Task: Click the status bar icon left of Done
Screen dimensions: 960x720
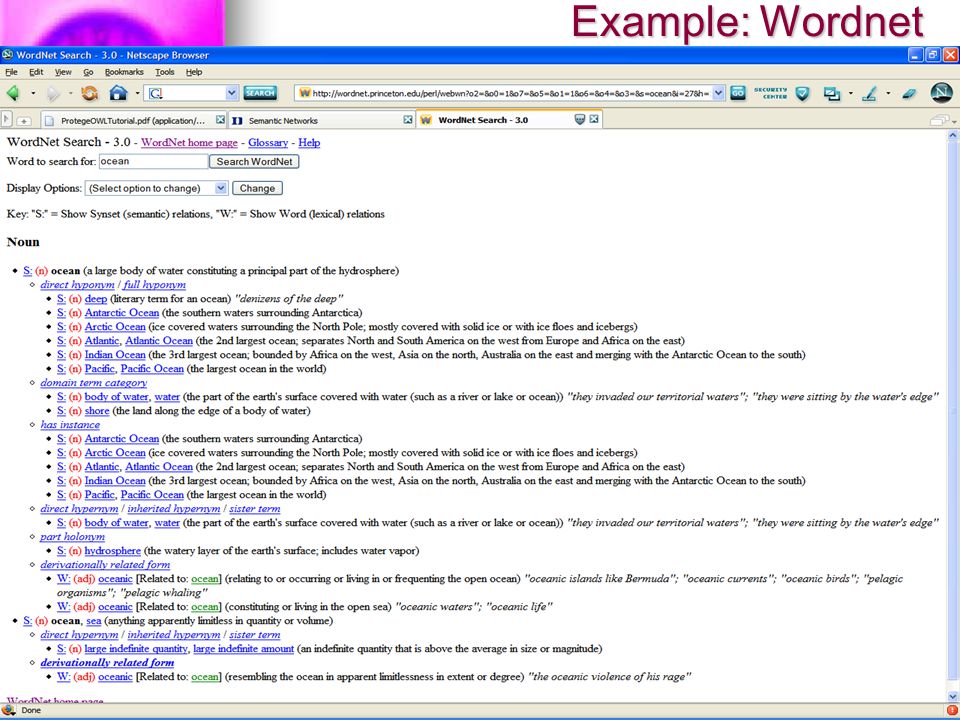Action: 9,710
